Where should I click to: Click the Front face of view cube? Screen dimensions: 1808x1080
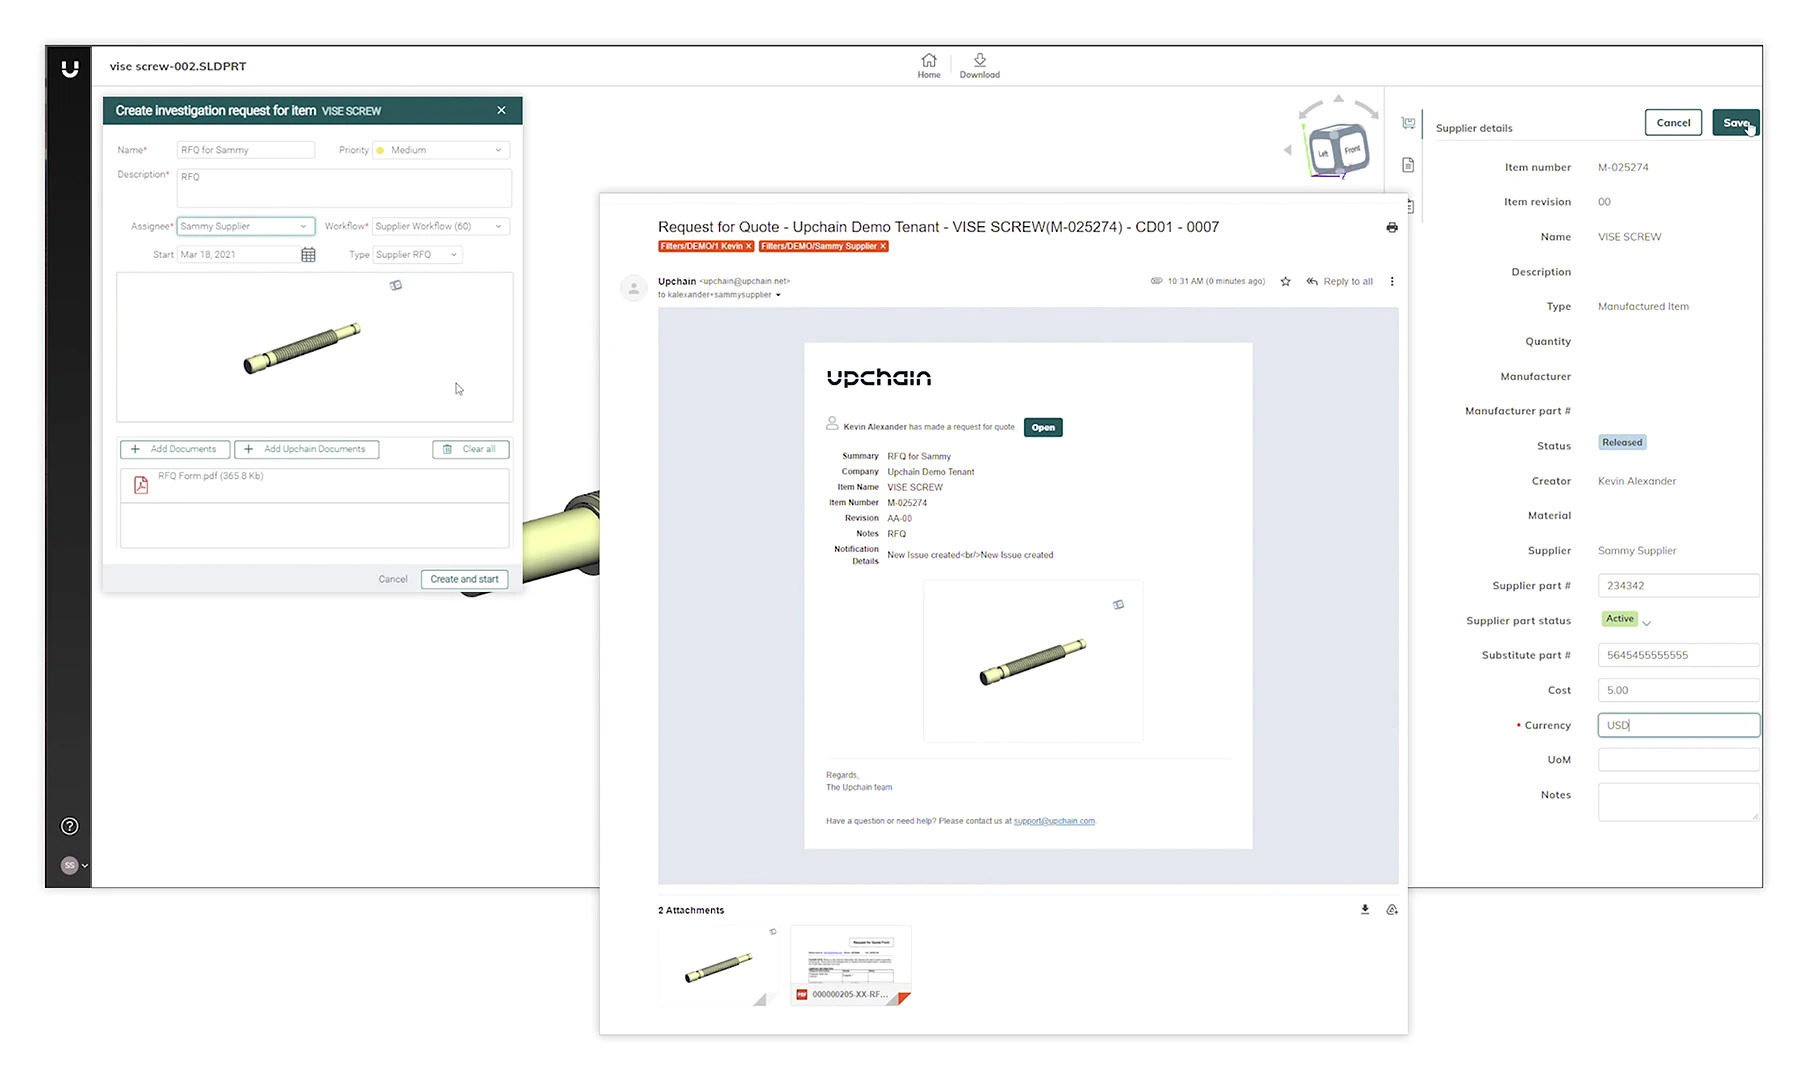click(x=1352, y=150)
